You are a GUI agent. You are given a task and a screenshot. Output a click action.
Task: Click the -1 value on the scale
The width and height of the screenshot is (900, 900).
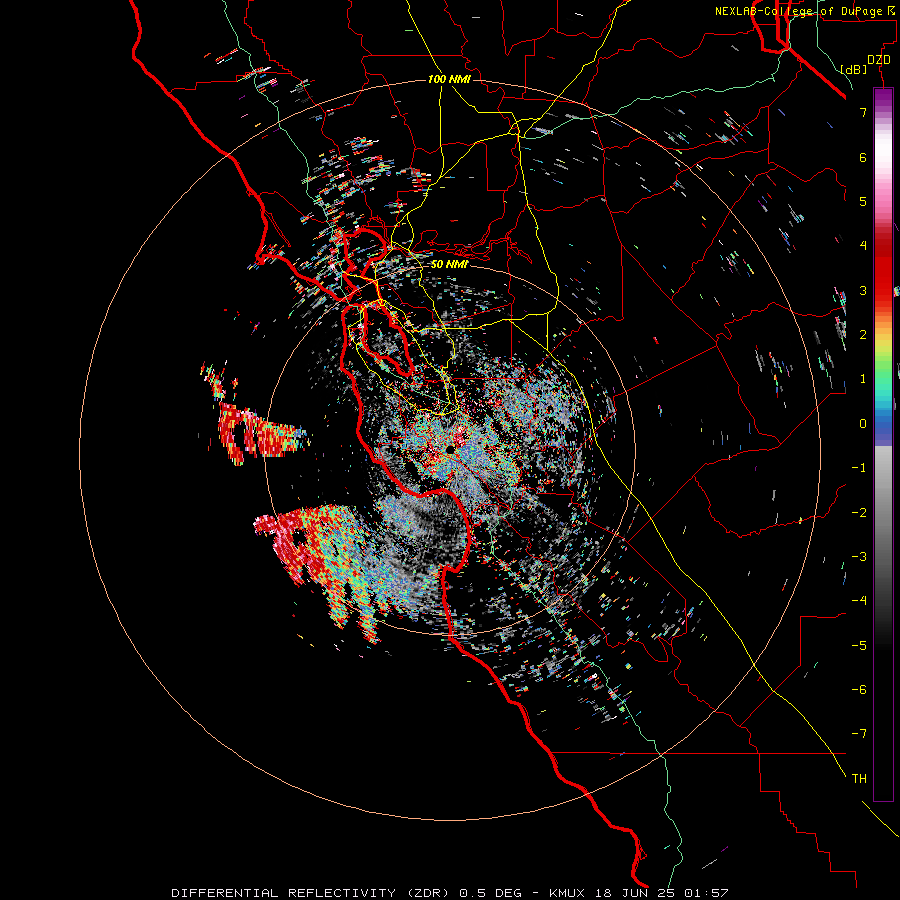(x=859, y=468)
